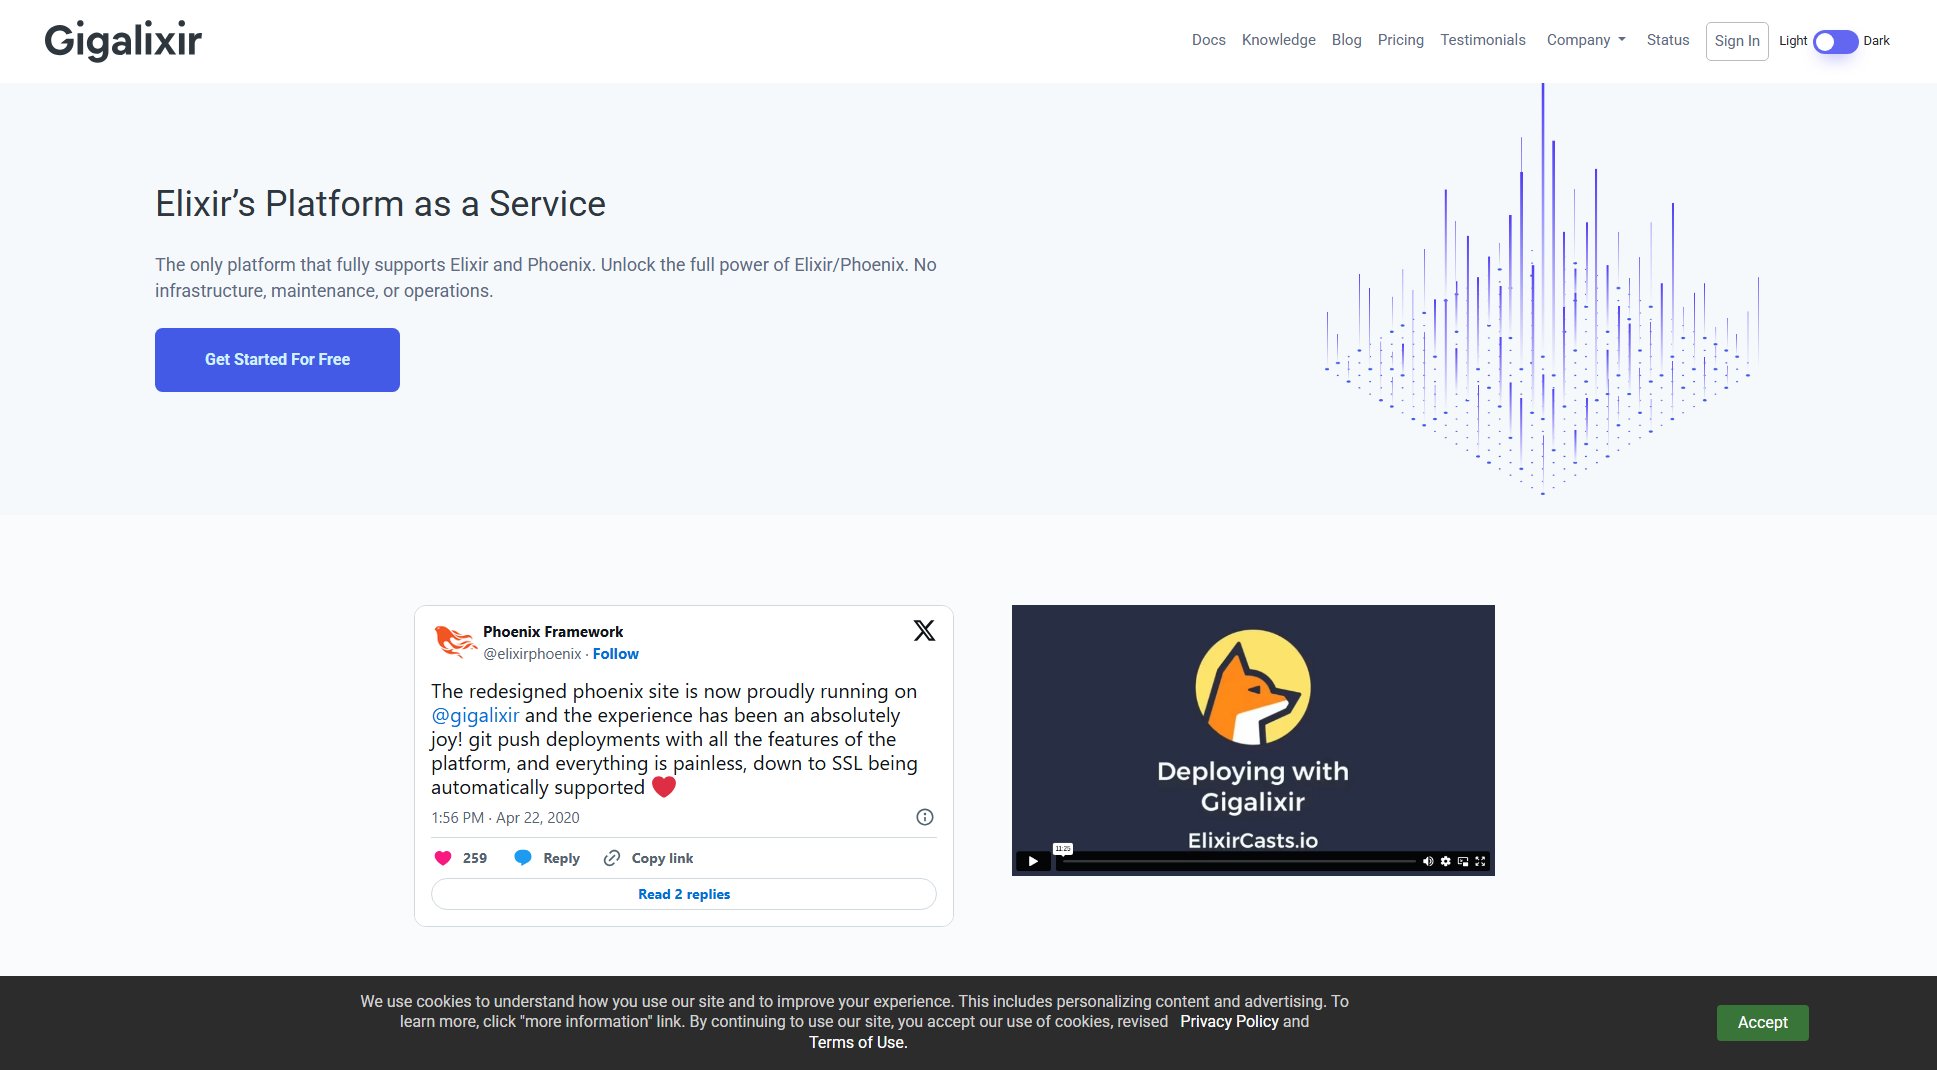This screenshot has height=1070, width=1937.
Task: Click the tweet date Apr 22, 2020
Action: (x=505, y=818)
